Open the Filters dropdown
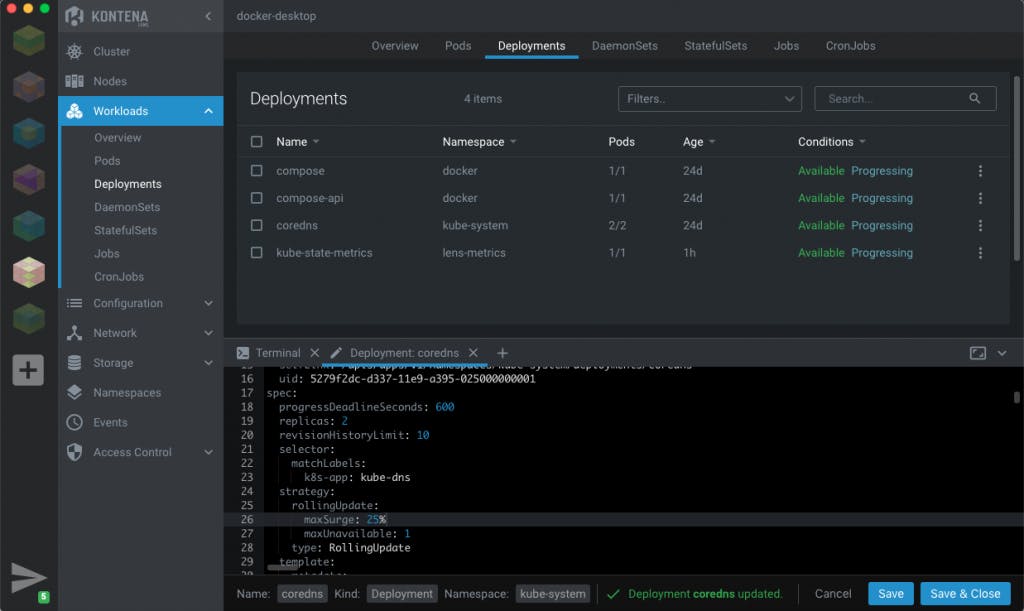 [710, 99]
